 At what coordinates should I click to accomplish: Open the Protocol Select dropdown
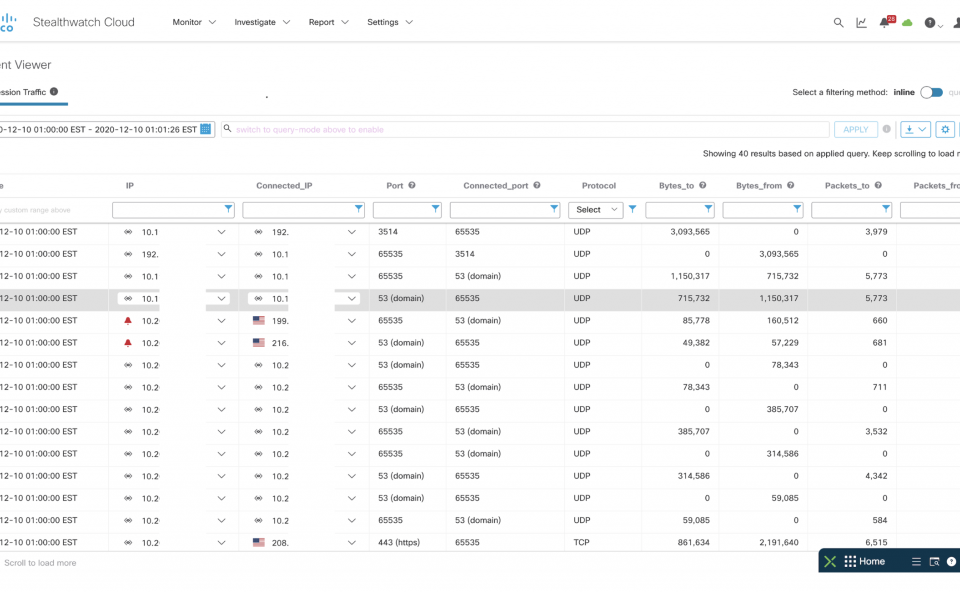596,209
